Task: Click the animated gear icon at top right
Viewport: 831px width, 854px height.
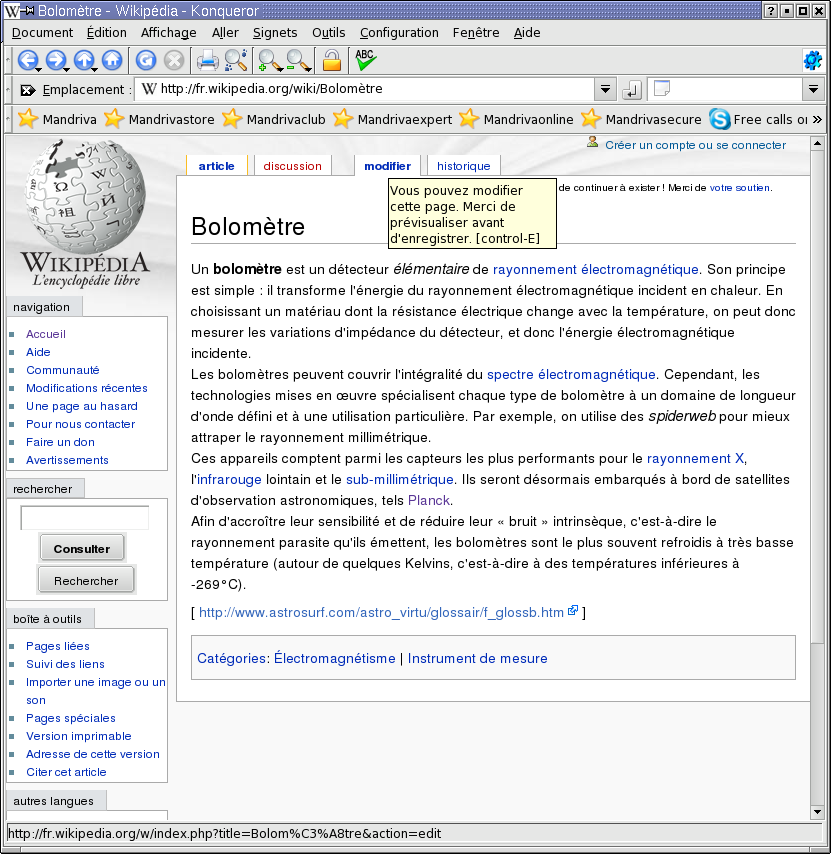Action: (x=812, y=61)
